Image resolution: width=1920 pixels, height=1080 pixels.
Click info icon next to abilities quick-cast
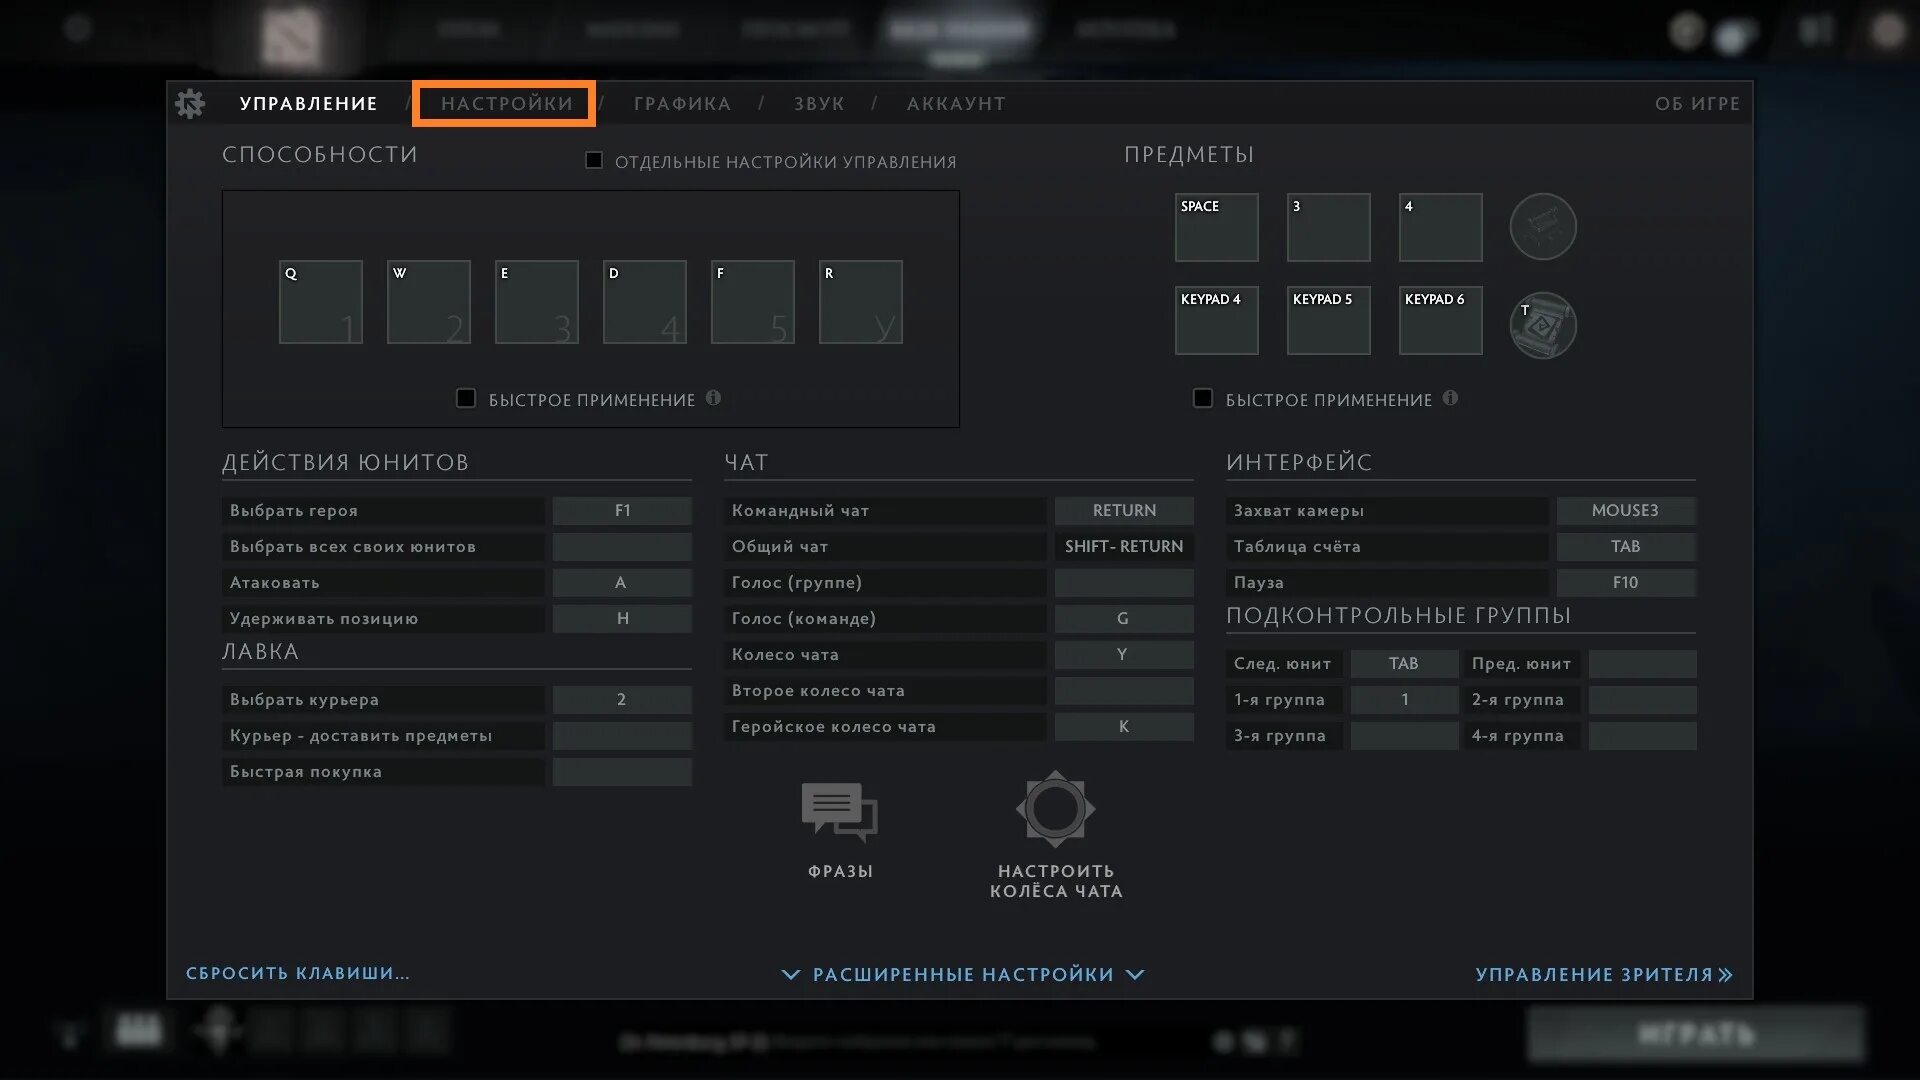713,398
